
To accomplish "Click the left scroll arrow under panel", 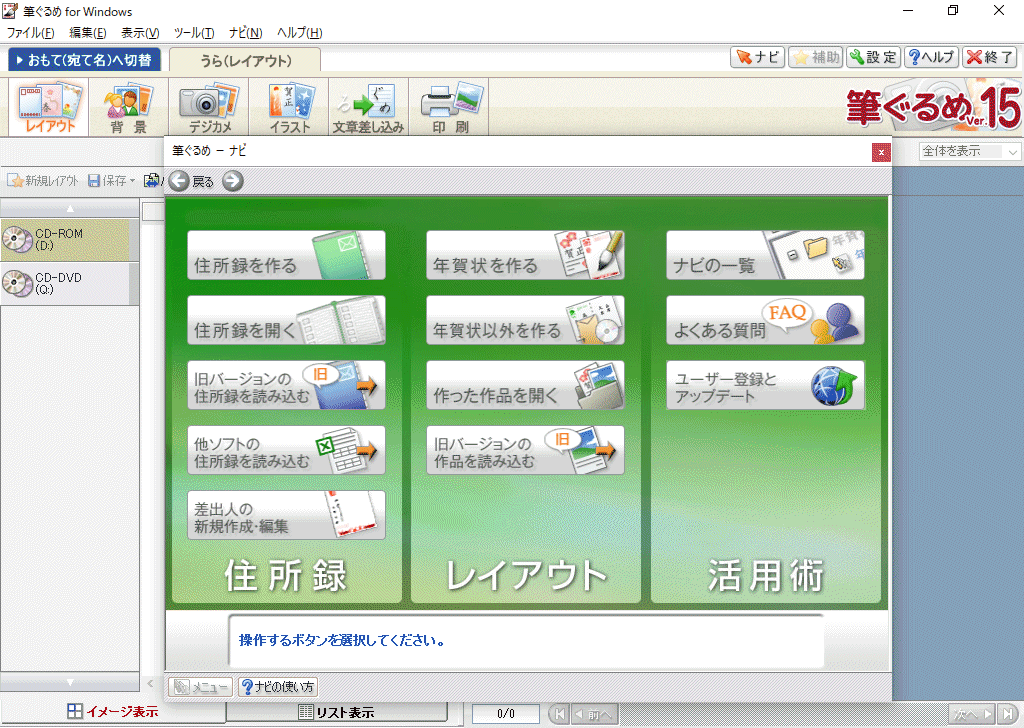I will [150, 684].
